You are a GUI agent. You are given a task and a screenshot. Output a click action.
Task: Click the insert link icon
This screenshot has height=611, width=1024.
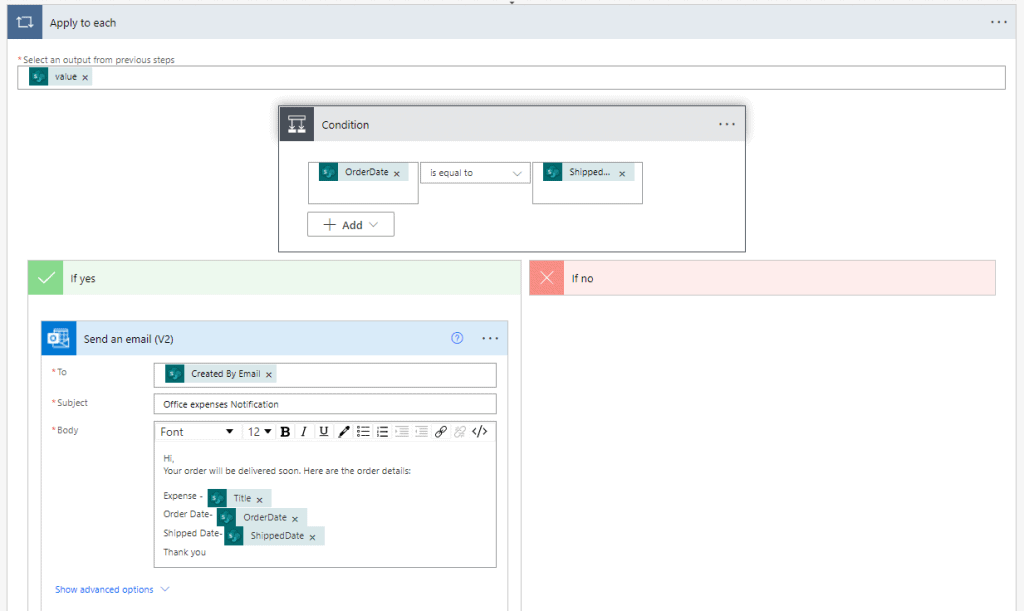pyautogui.click(x=441, y=431)
